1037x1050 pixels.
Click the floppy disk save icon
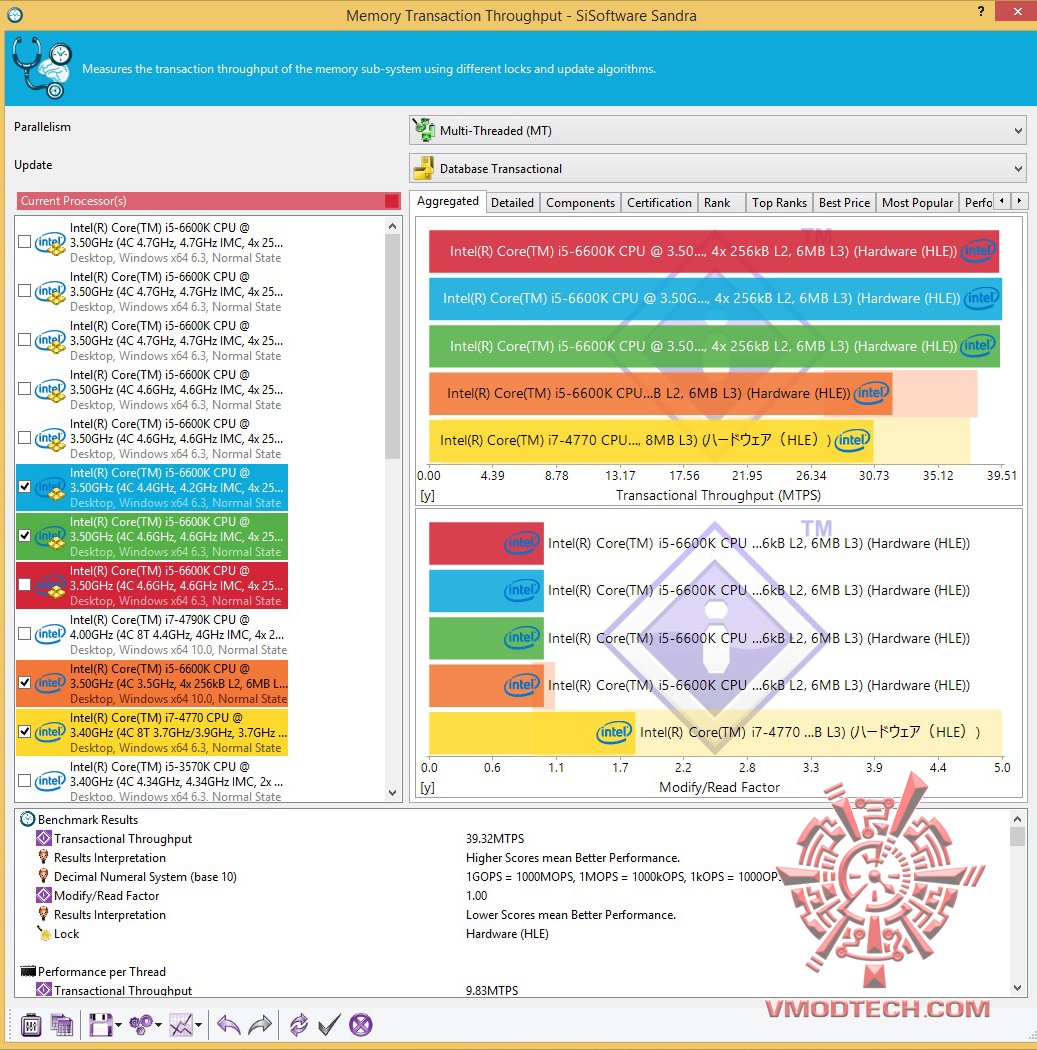click(100, 1025)
